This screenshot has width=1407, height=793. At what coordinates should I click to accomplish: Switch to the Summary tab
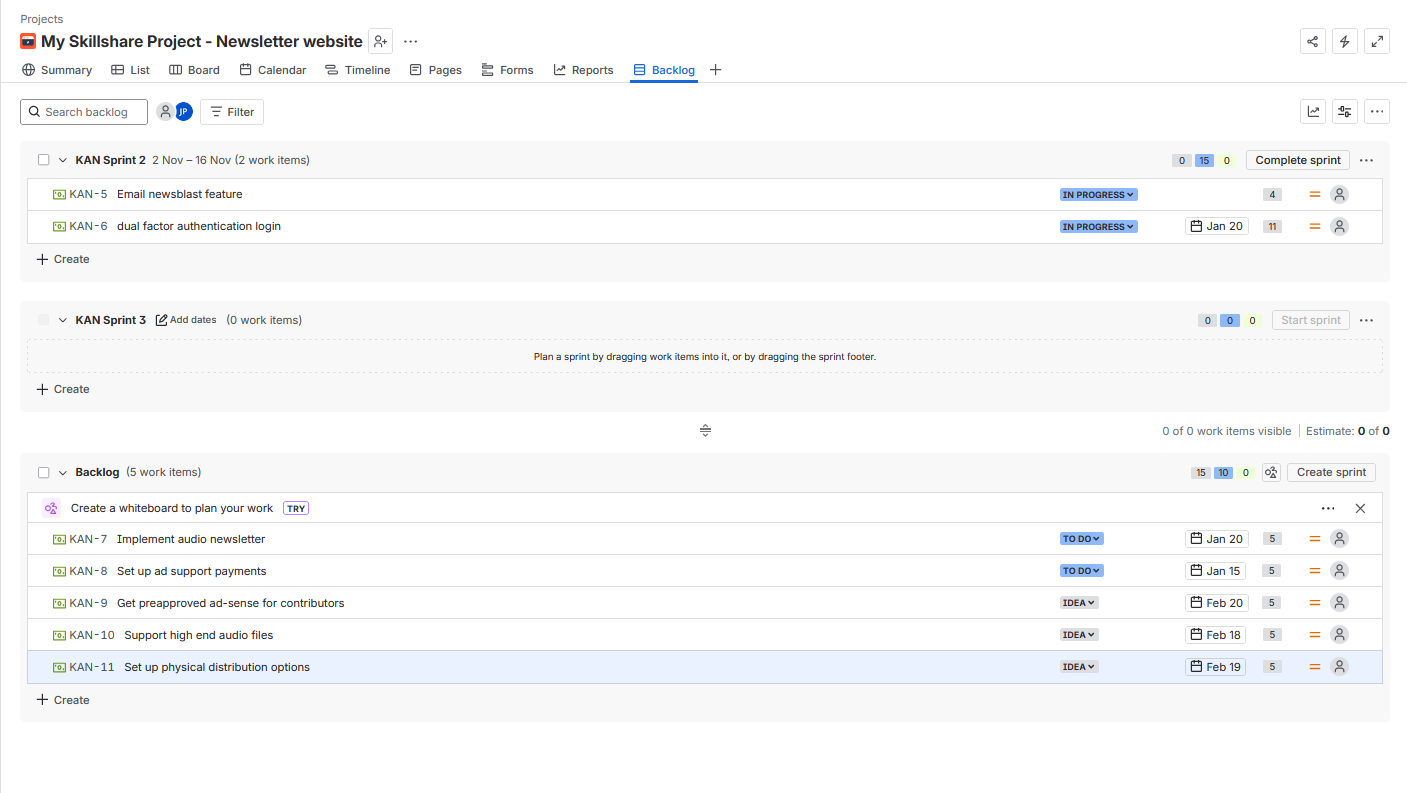tap(57, 70)
